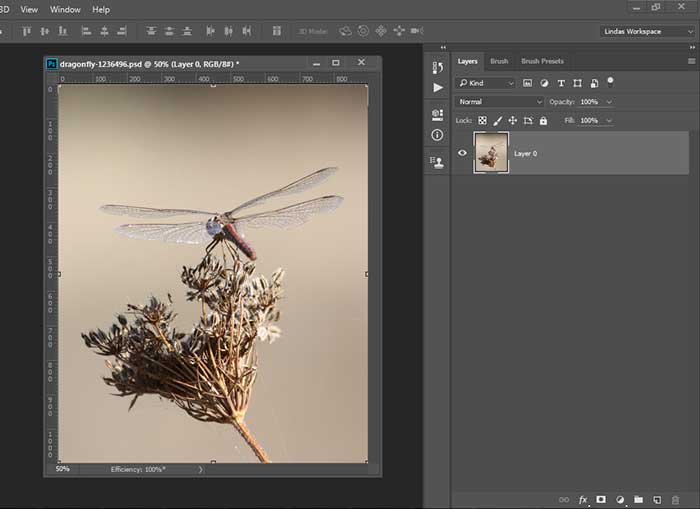
Task: Toggle lock position
Action: coord(512,121)
